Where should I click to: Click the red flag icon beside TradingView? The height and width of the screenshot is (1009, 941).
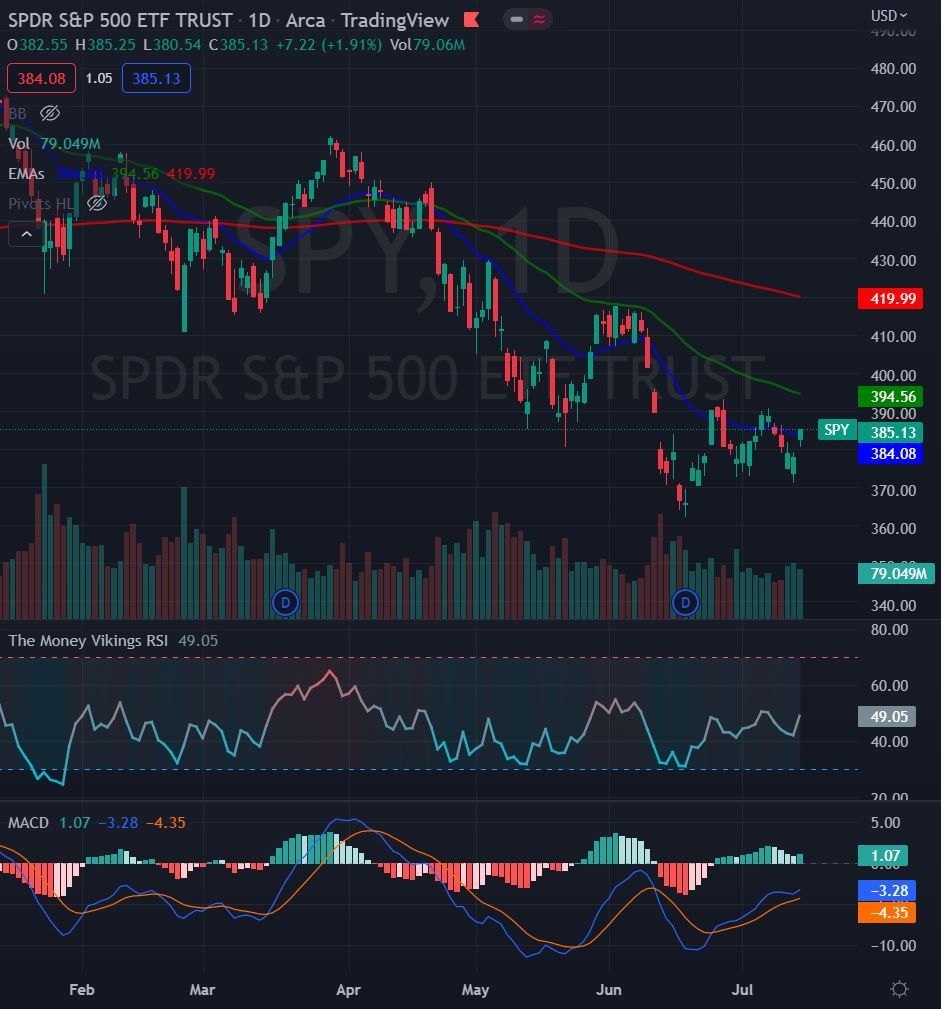(472, 21)
